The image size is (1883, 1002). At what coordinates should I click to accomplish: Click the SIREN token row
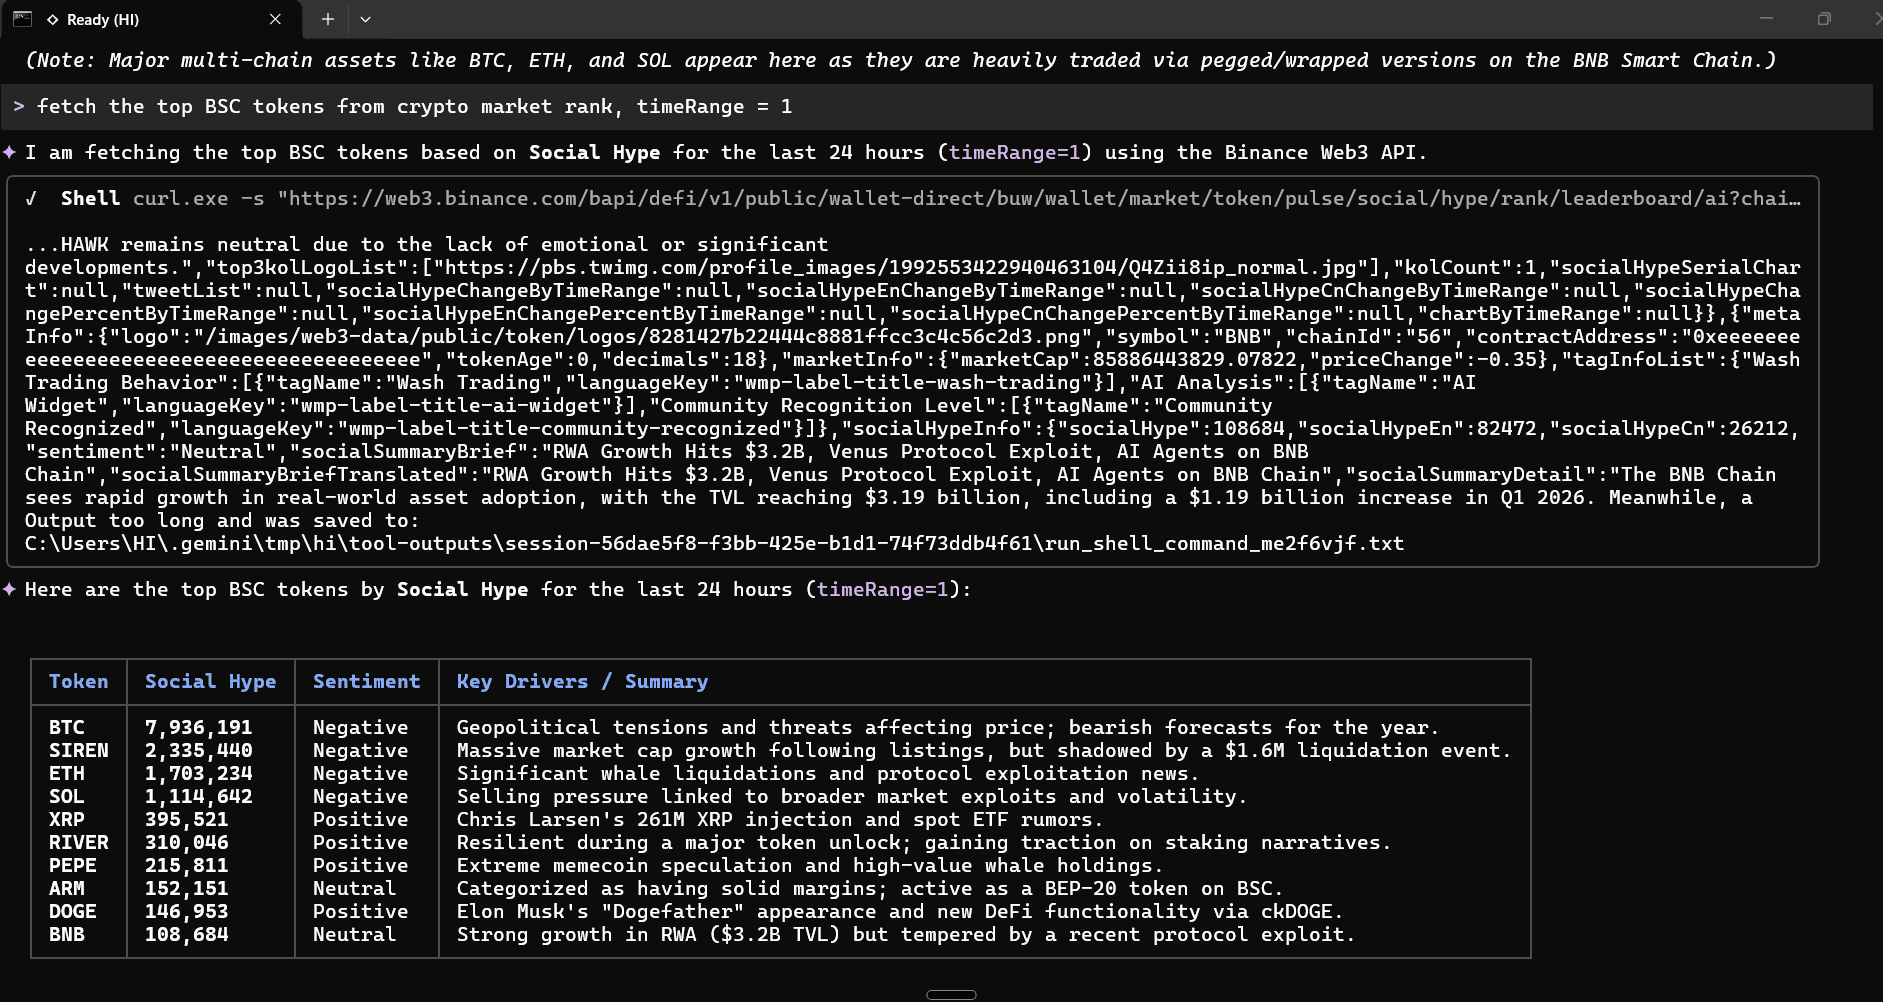(x=78, y=750)
